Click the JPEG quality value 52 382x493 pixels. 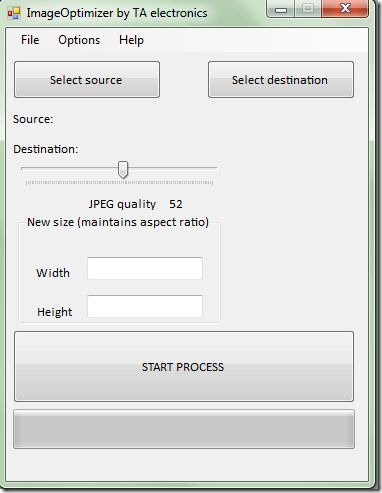[x=176, y=204]
